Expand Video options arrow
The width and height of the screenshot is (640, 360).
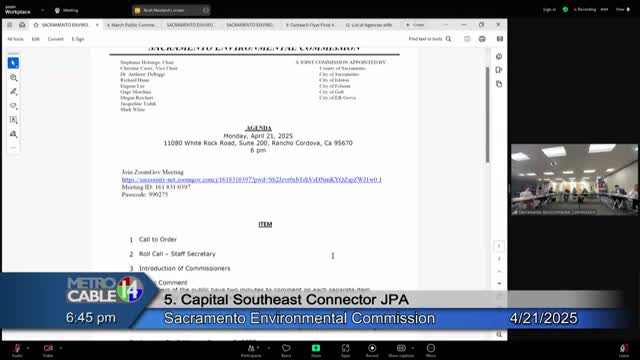click(60, 348)
